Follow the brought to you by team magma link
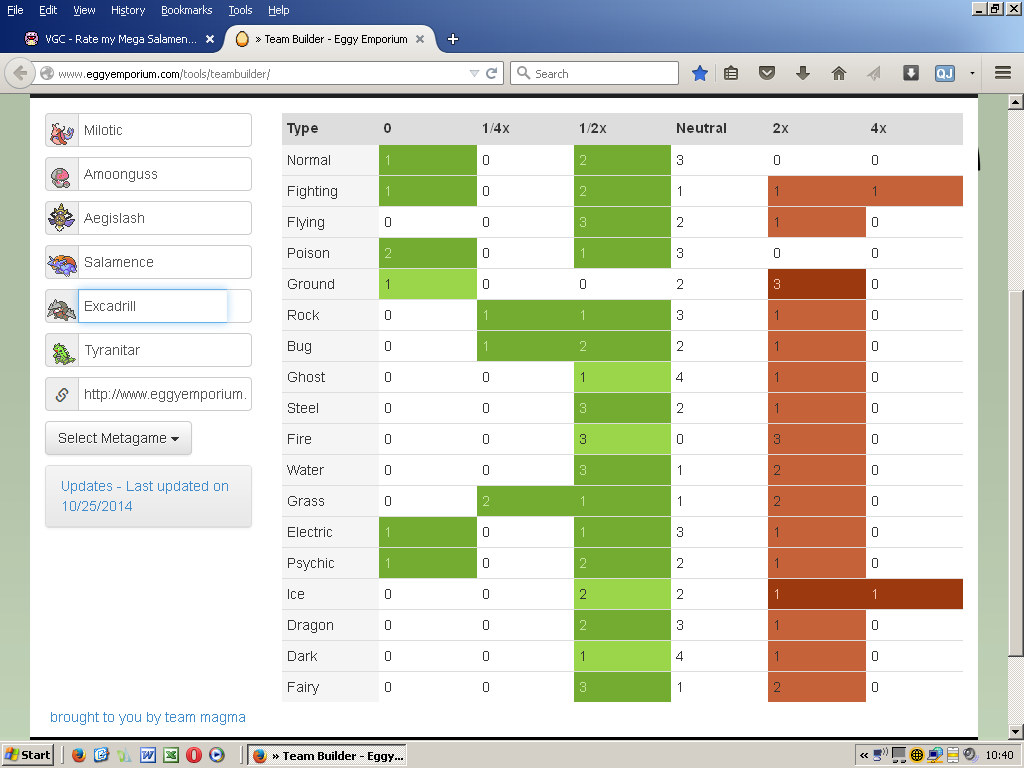 tap(148, 717)
